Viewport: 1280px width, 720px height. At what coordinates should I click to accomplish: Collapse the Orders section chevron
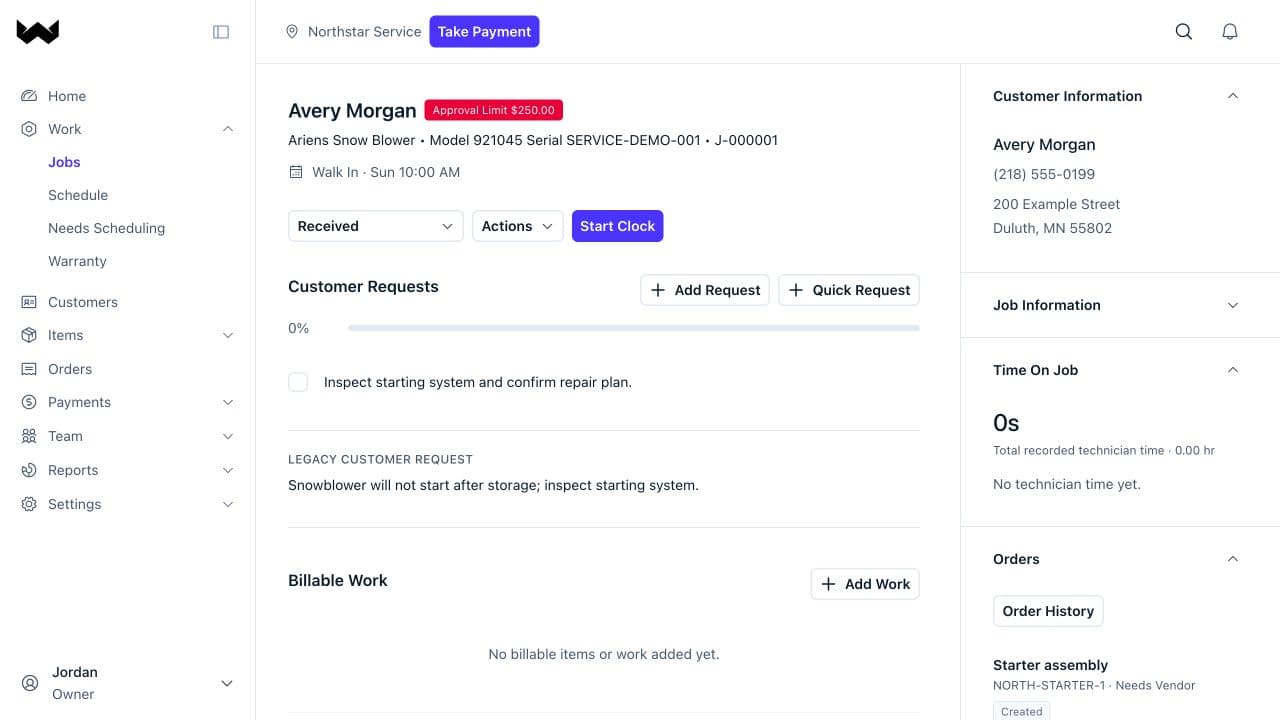1233,559
